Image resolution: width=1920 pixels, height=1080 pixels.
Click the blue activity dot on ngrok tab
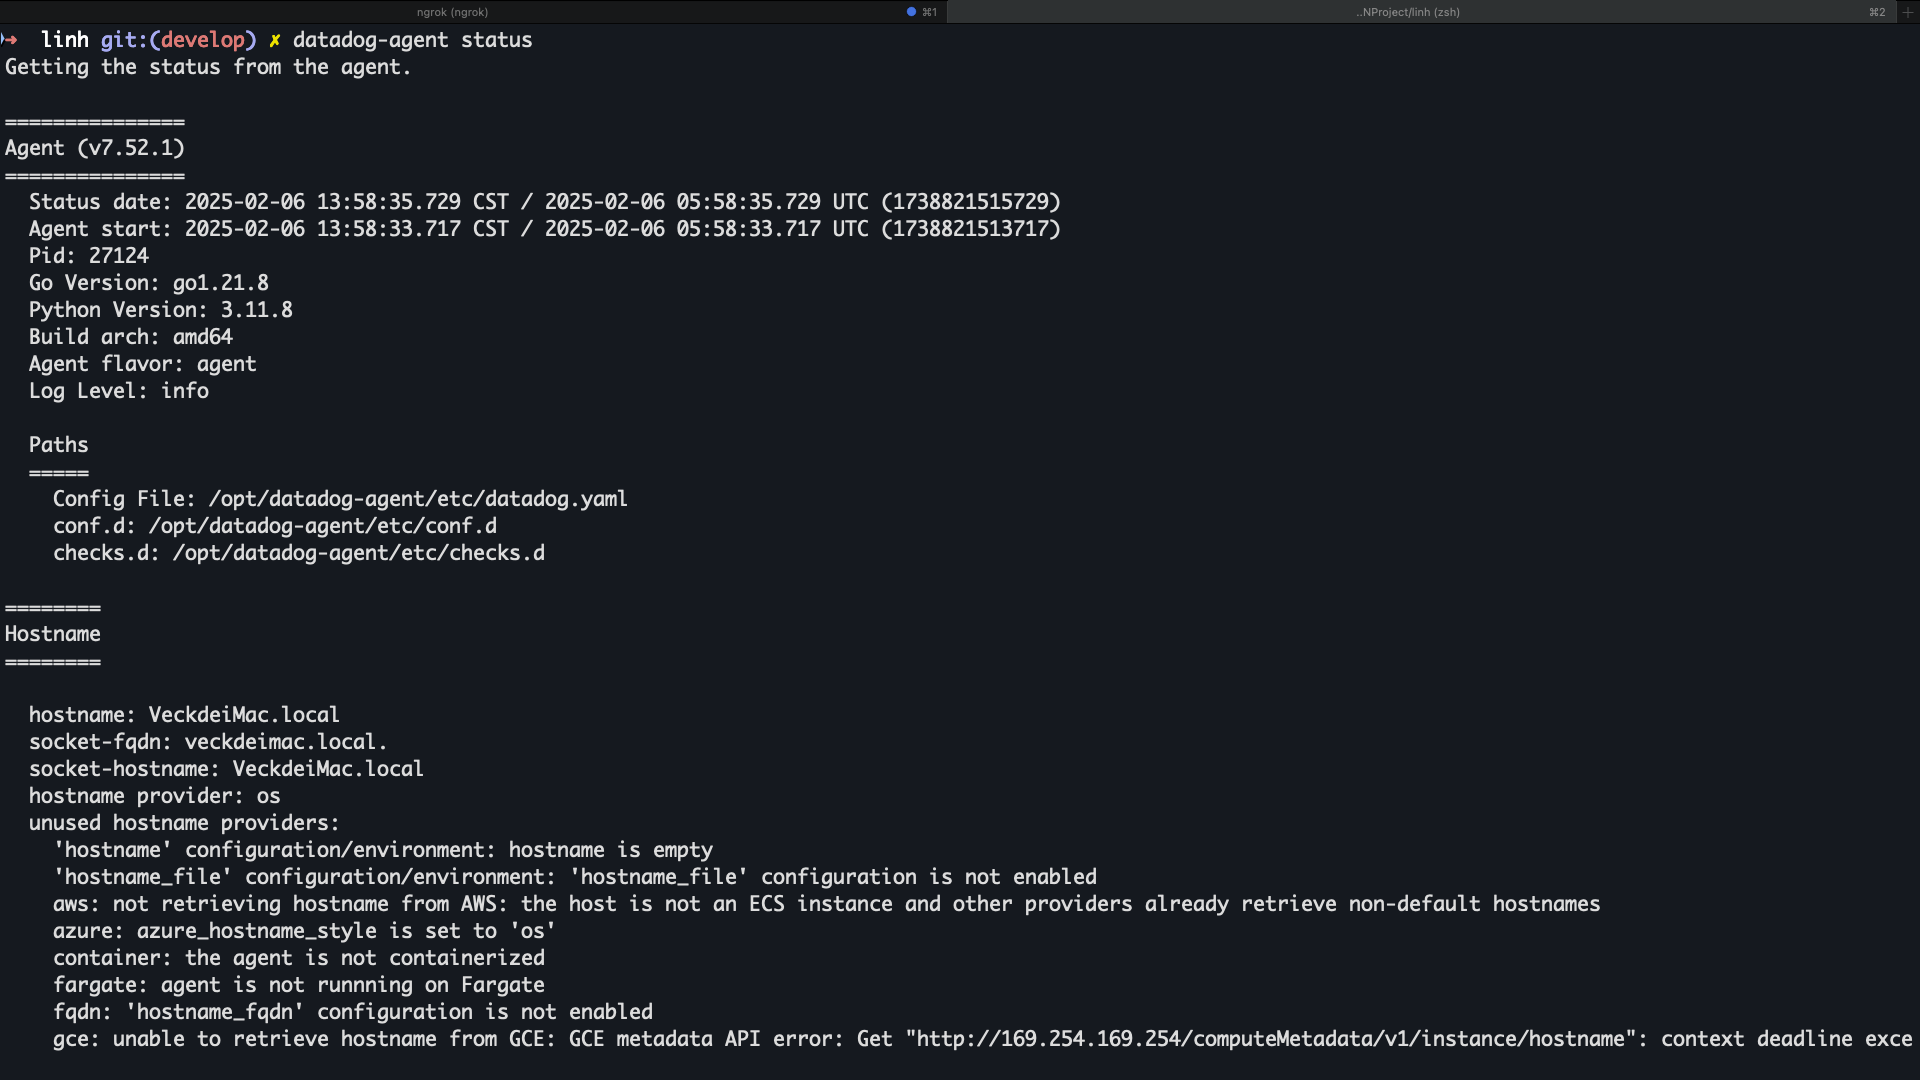pyautogui.click(x=911, y=12)
